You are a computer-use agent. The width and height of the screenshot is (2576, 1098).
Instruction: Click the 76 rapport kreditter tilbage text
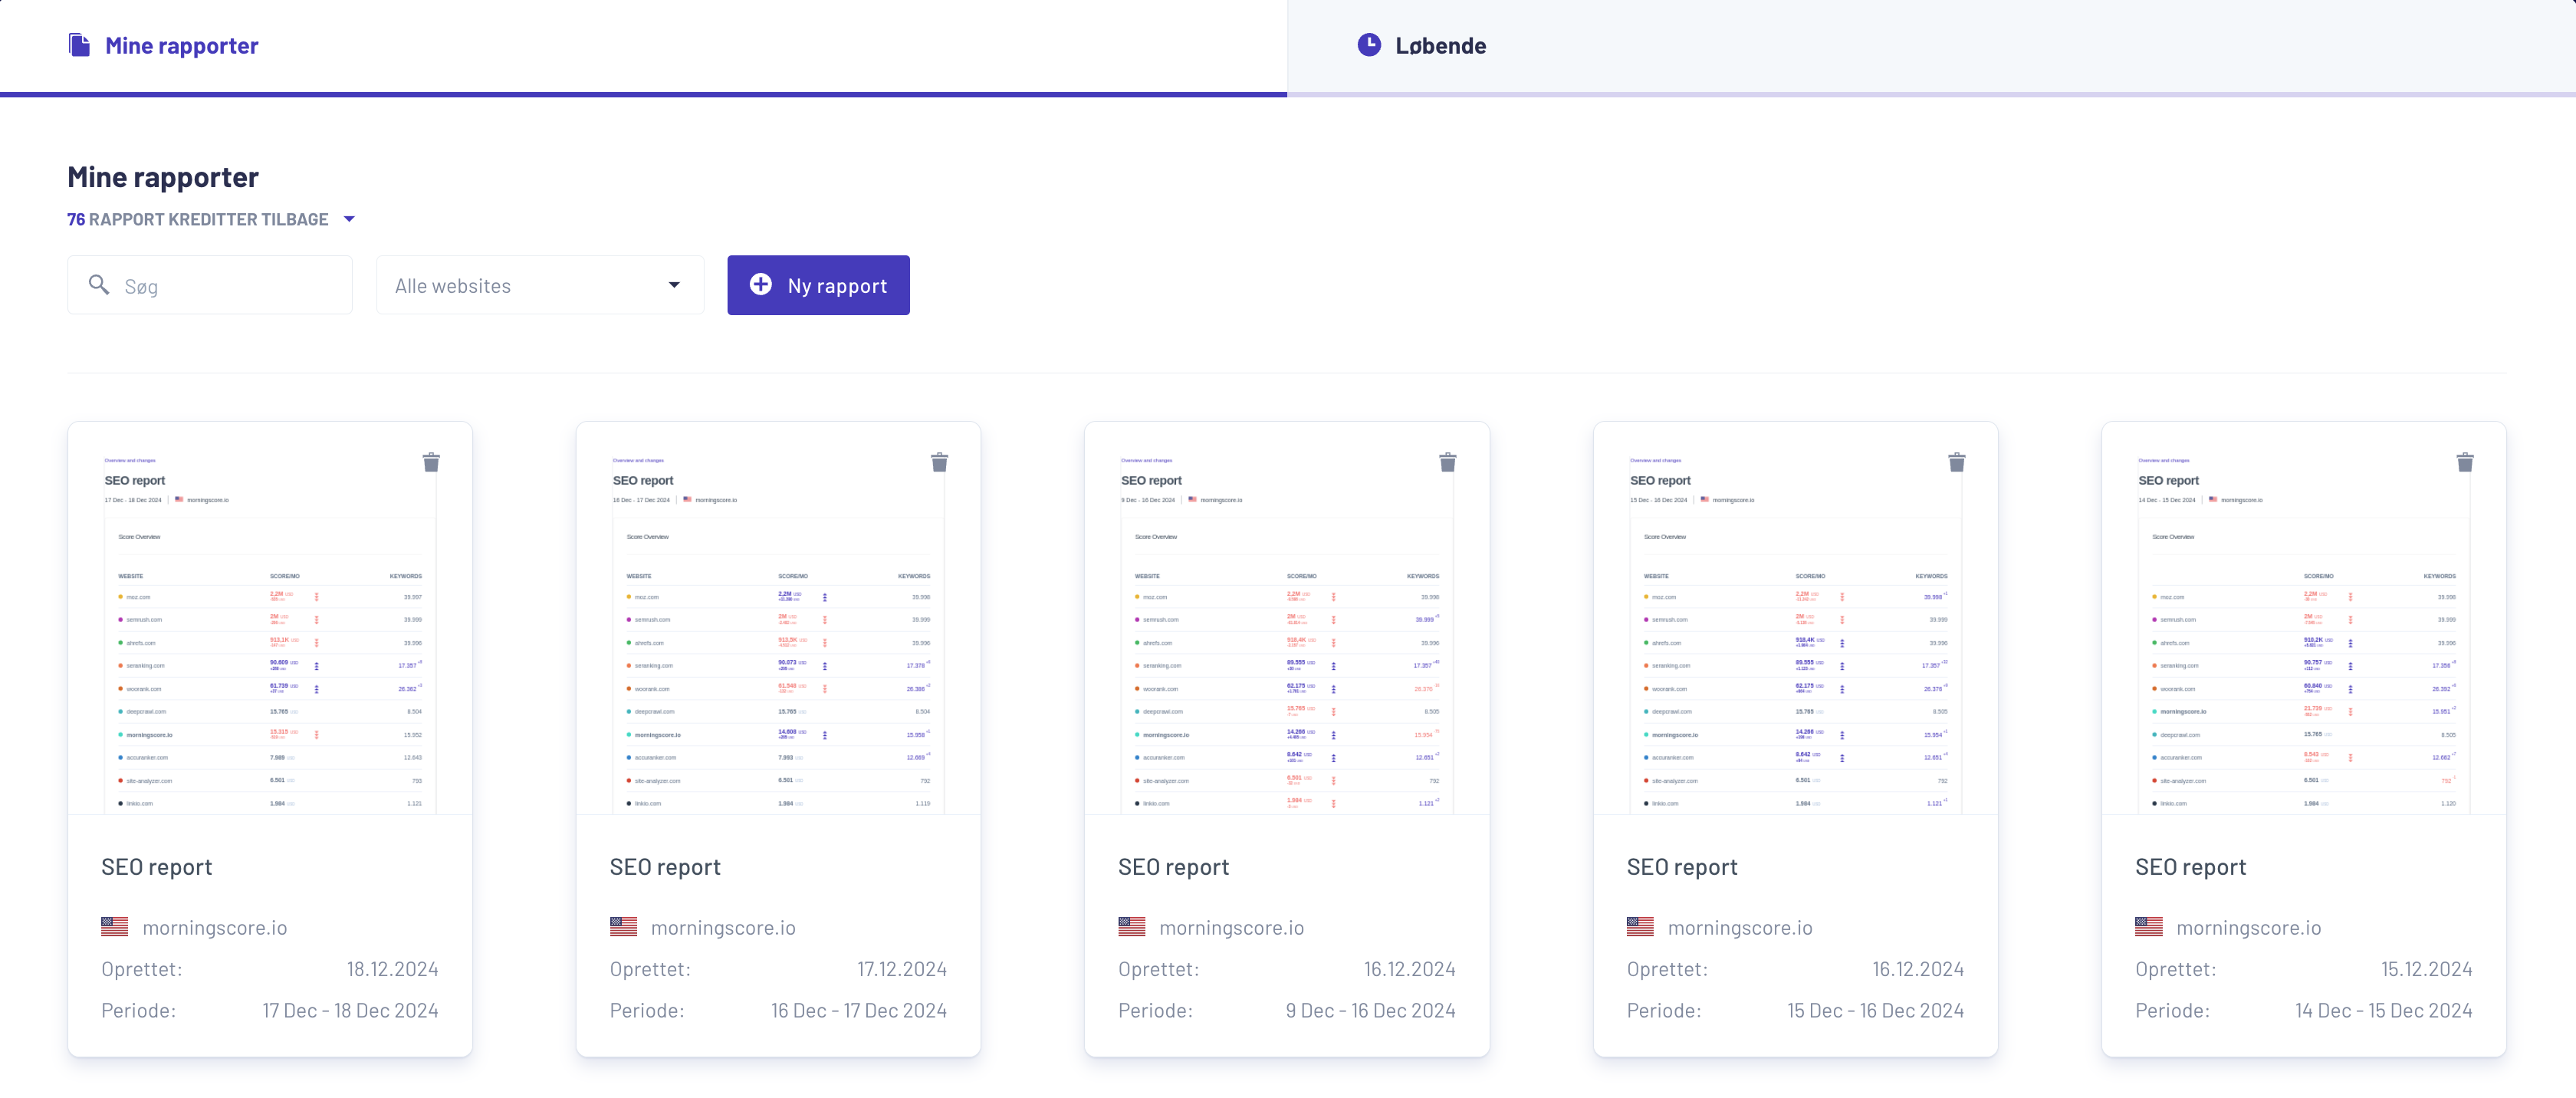pos(197,219)
